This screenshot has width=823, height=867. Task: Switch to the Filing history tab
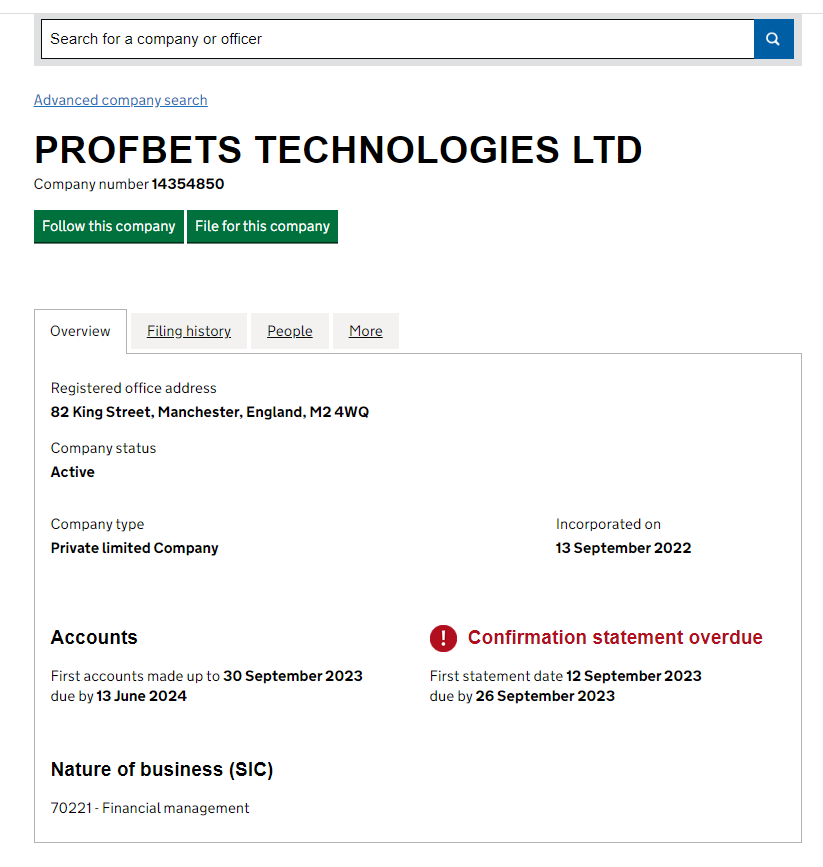click(x=189, y=331)
